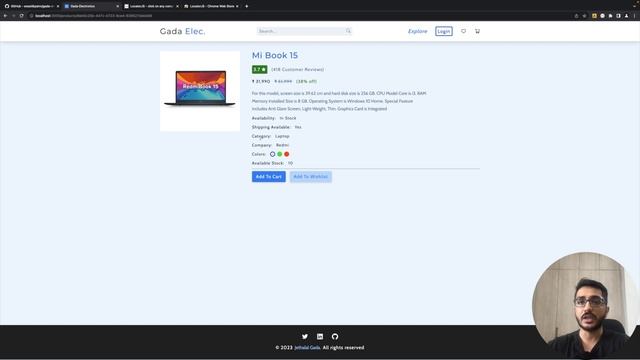Screen dimensions: 640x360
Task: Select the green color swatch
Action: point(280,154)
